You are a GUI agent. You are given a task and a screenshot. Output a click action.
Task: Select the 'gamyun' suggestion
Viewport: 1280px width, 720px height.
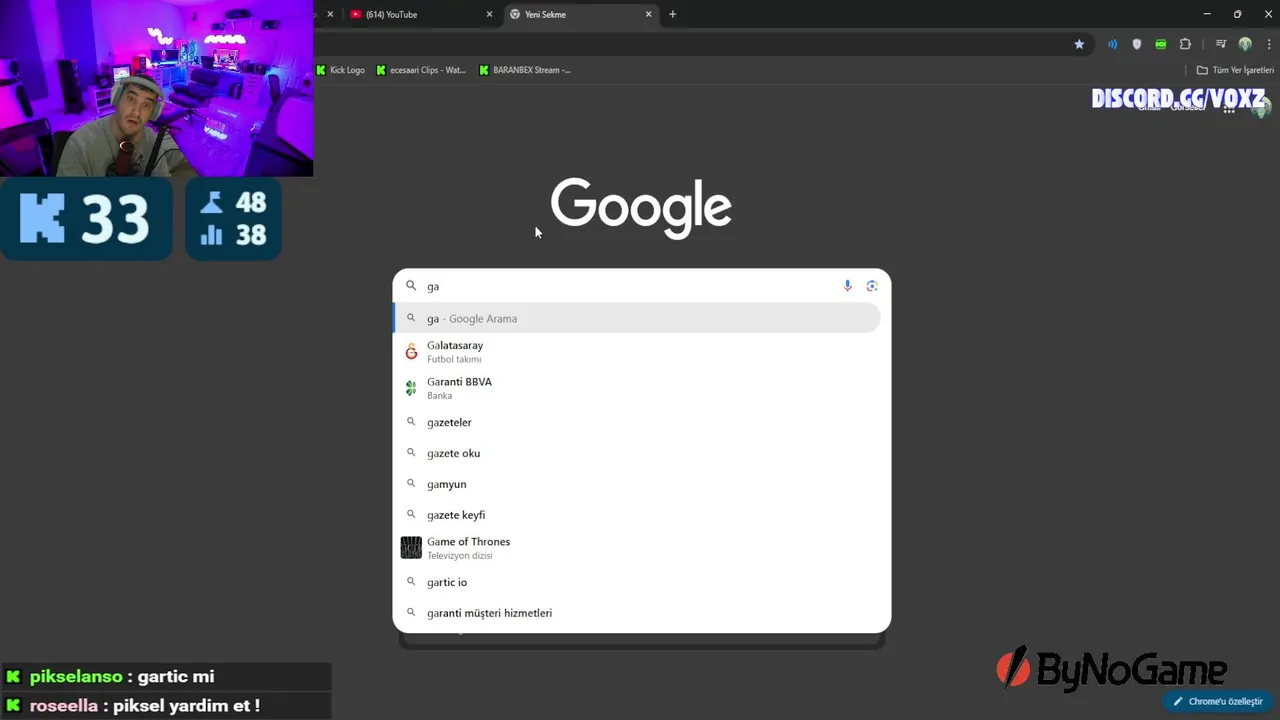(637, 484)
